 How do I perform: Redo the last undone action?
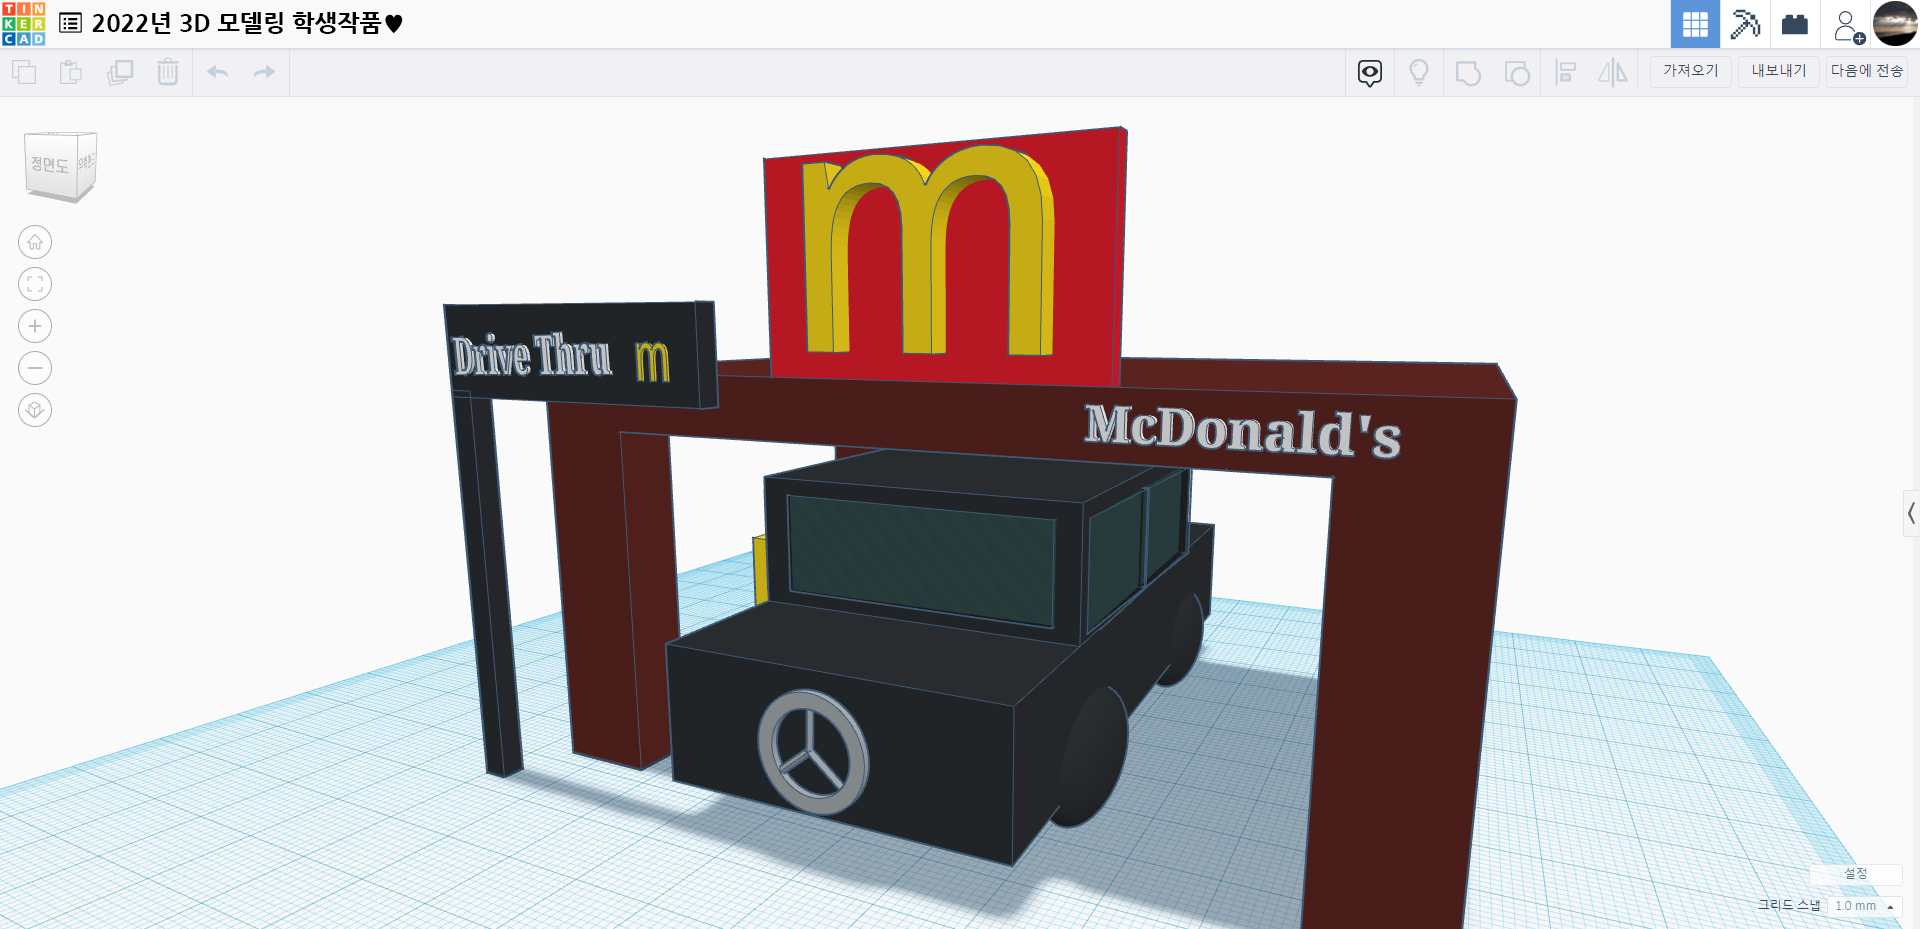pyautogui.click(x=264, y=72)
